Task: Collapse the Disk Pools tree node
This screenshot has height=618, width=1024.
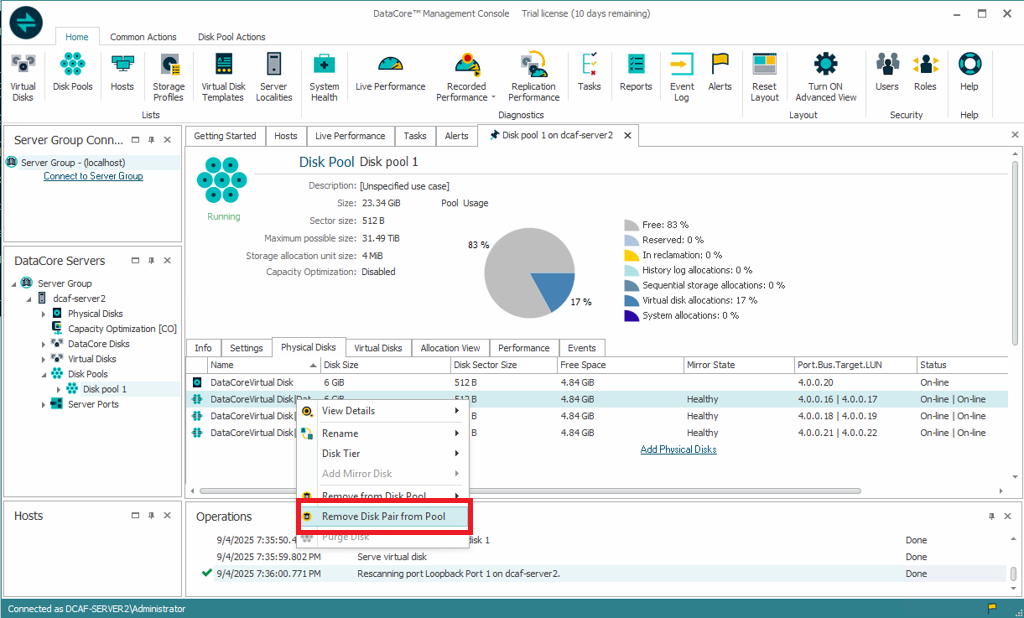Action: (x=43, y=374)
